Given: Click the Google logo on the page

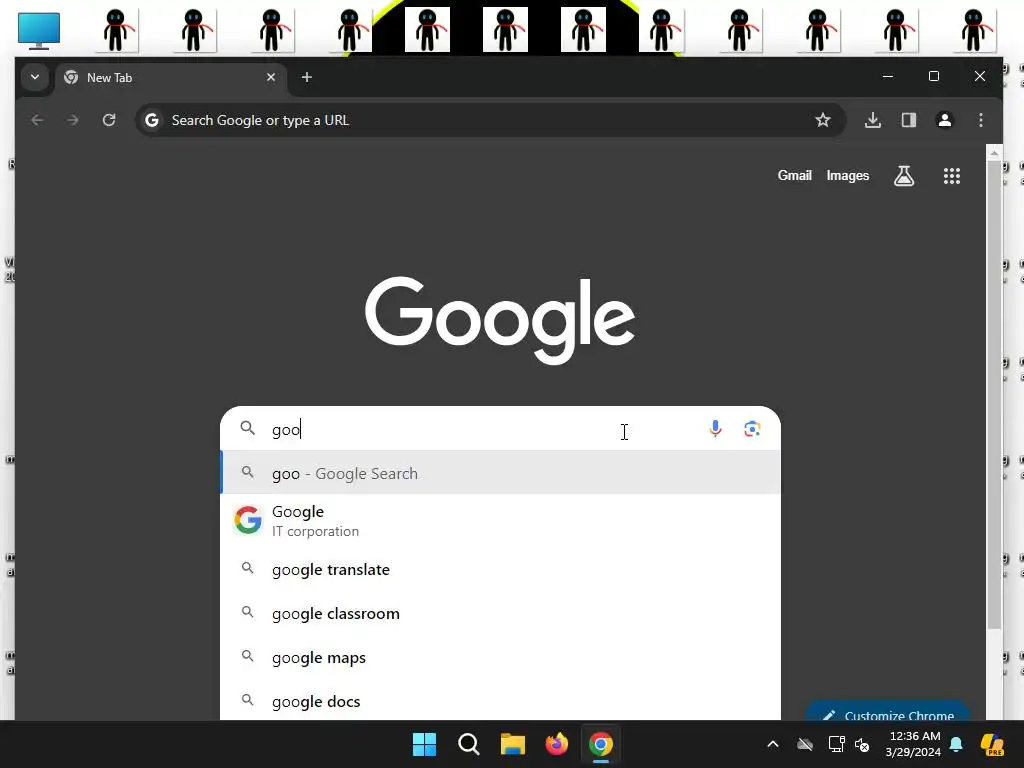Looking at the screenshot, I should (500, 319).
